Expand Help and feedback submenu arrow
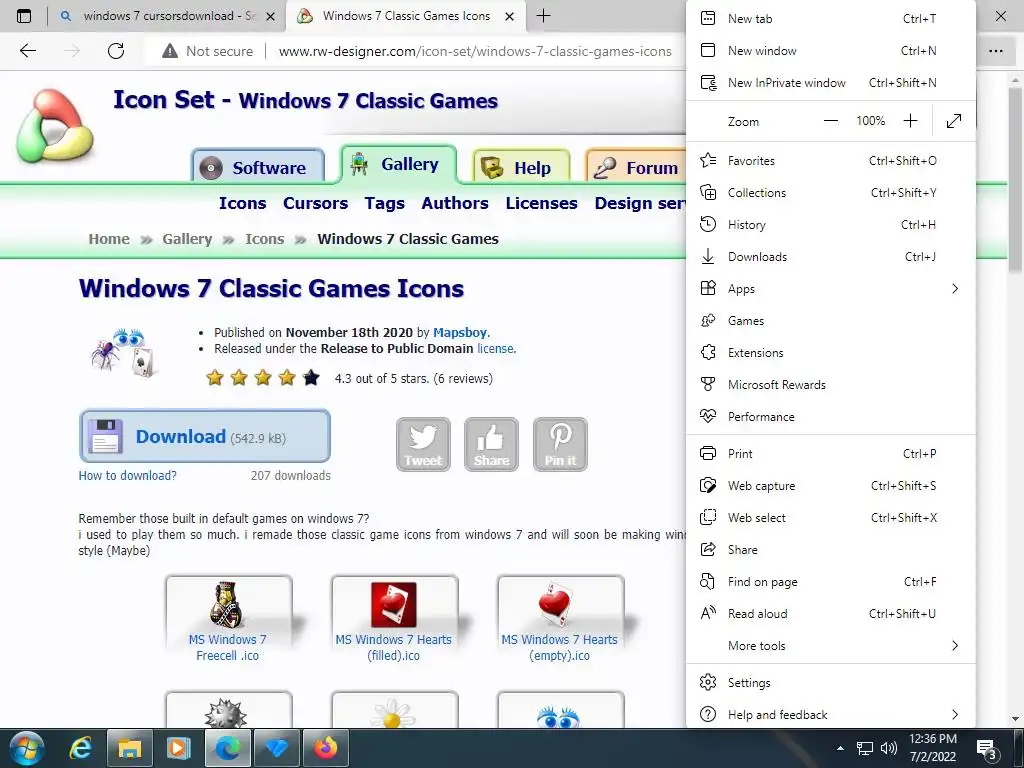The width and height of the screenshot is (1024, 768). (x=955, y=715)
